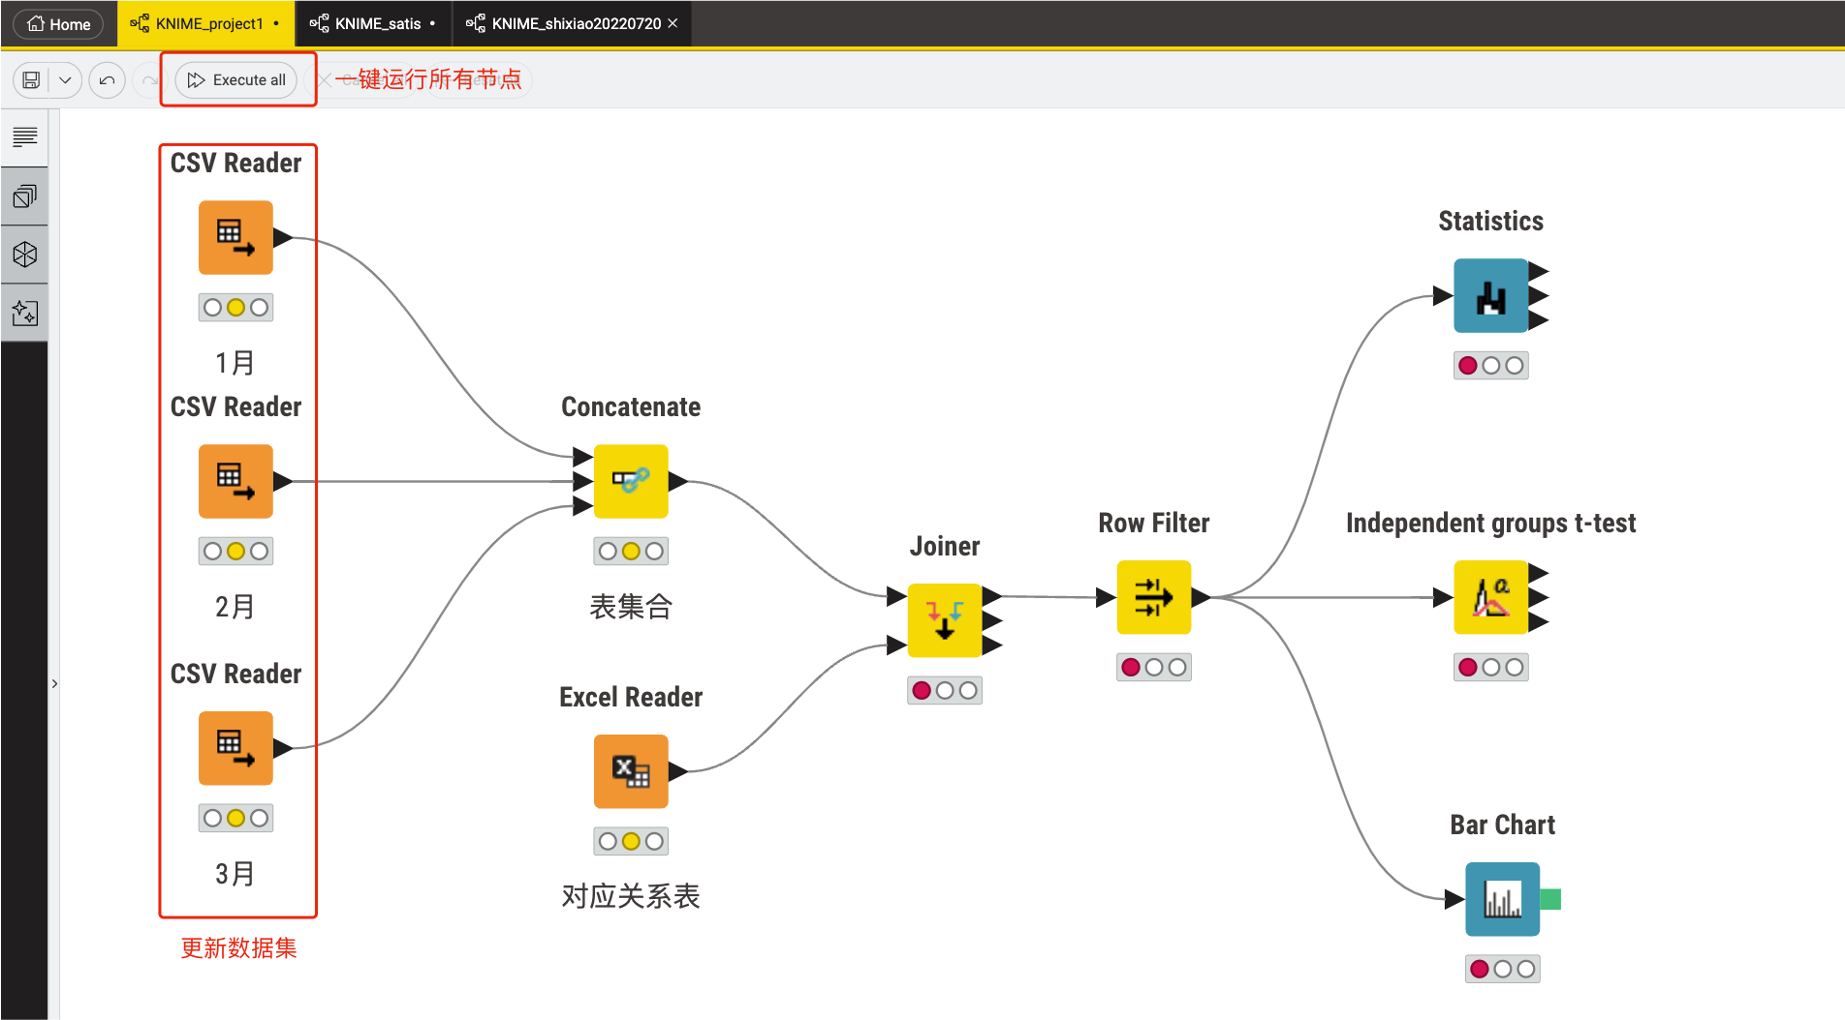This screenshot has width=1845, height=1020.
Task: Click the Independent groups t-test title
Action: [1491, 523]
